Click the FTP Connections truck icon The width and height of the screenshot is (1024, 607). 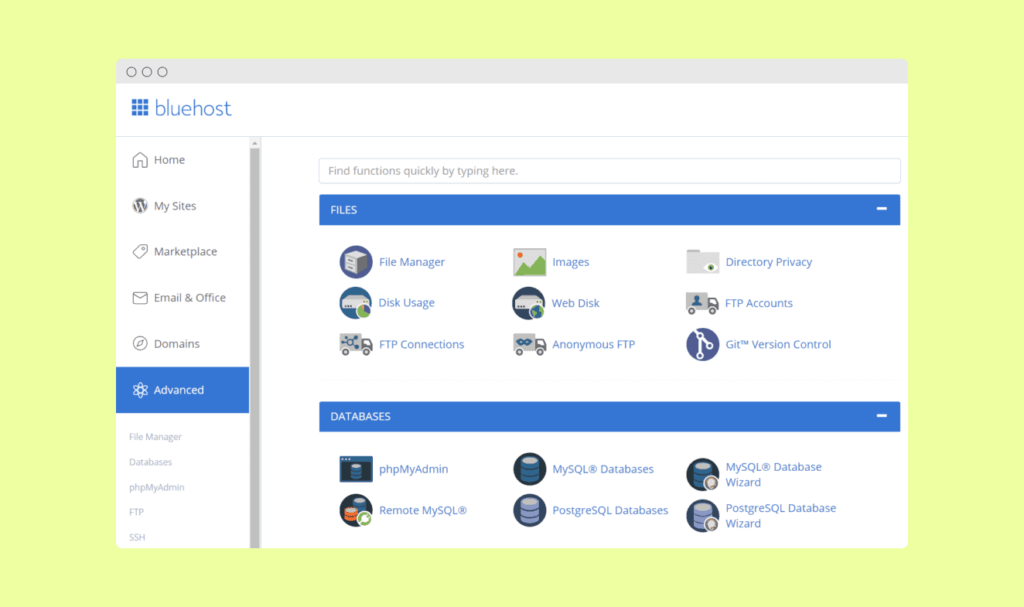click(356, 344)
